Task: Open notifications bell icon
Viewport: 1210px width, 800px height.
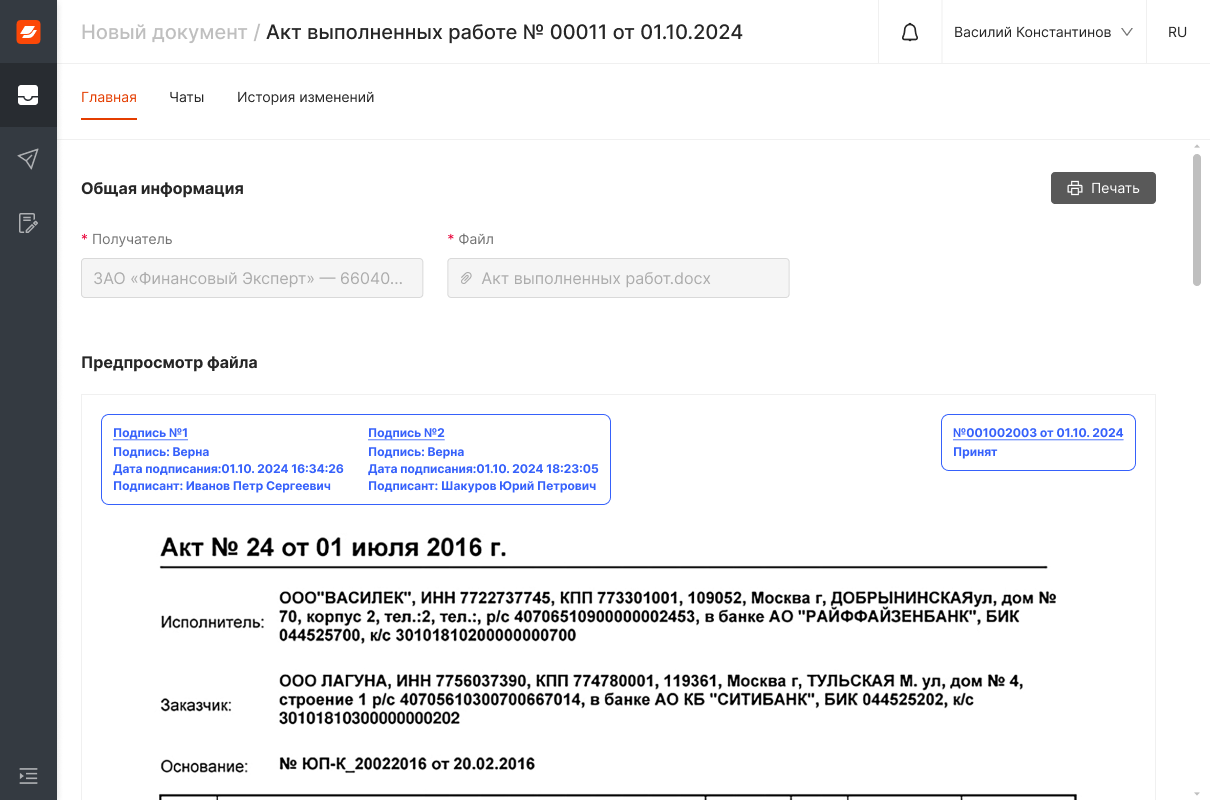Action: point(910,32)
